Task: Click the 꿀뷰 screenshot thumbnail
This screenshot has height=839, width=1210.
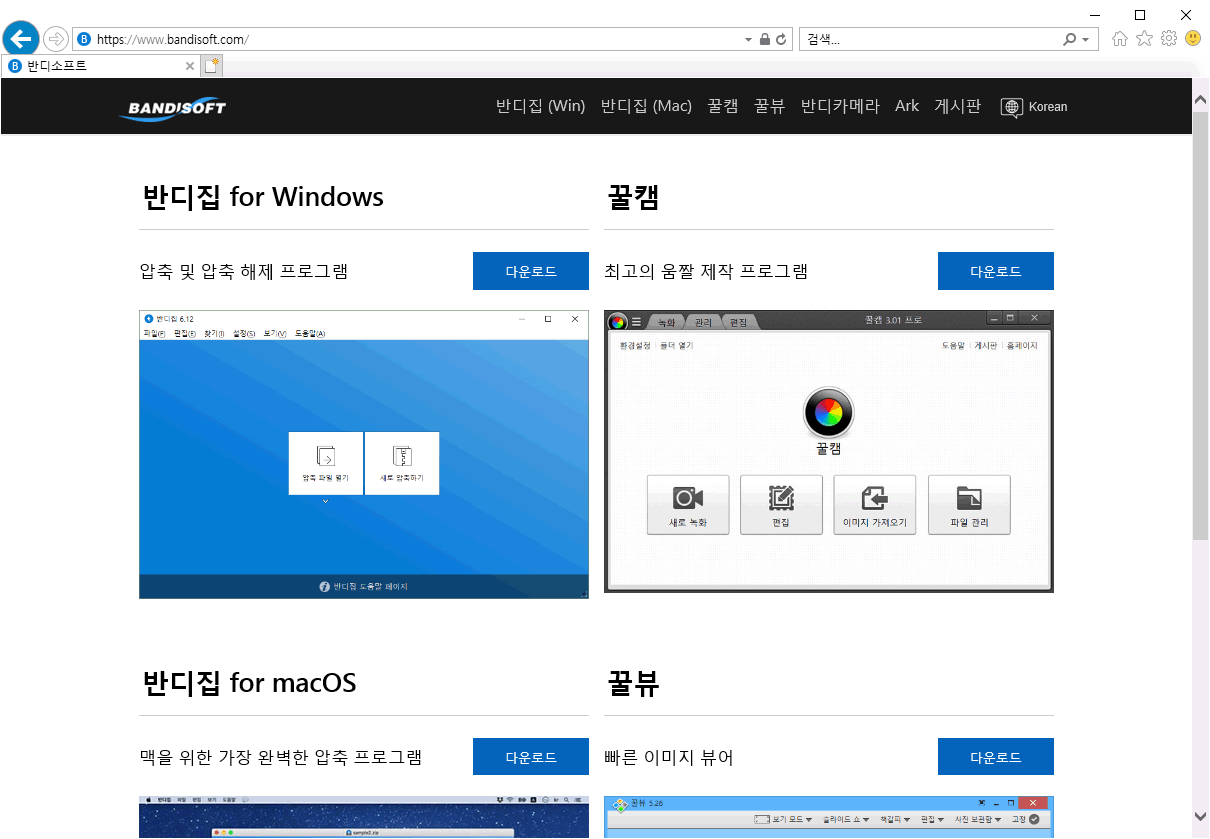Action: [x=829, y=817]
